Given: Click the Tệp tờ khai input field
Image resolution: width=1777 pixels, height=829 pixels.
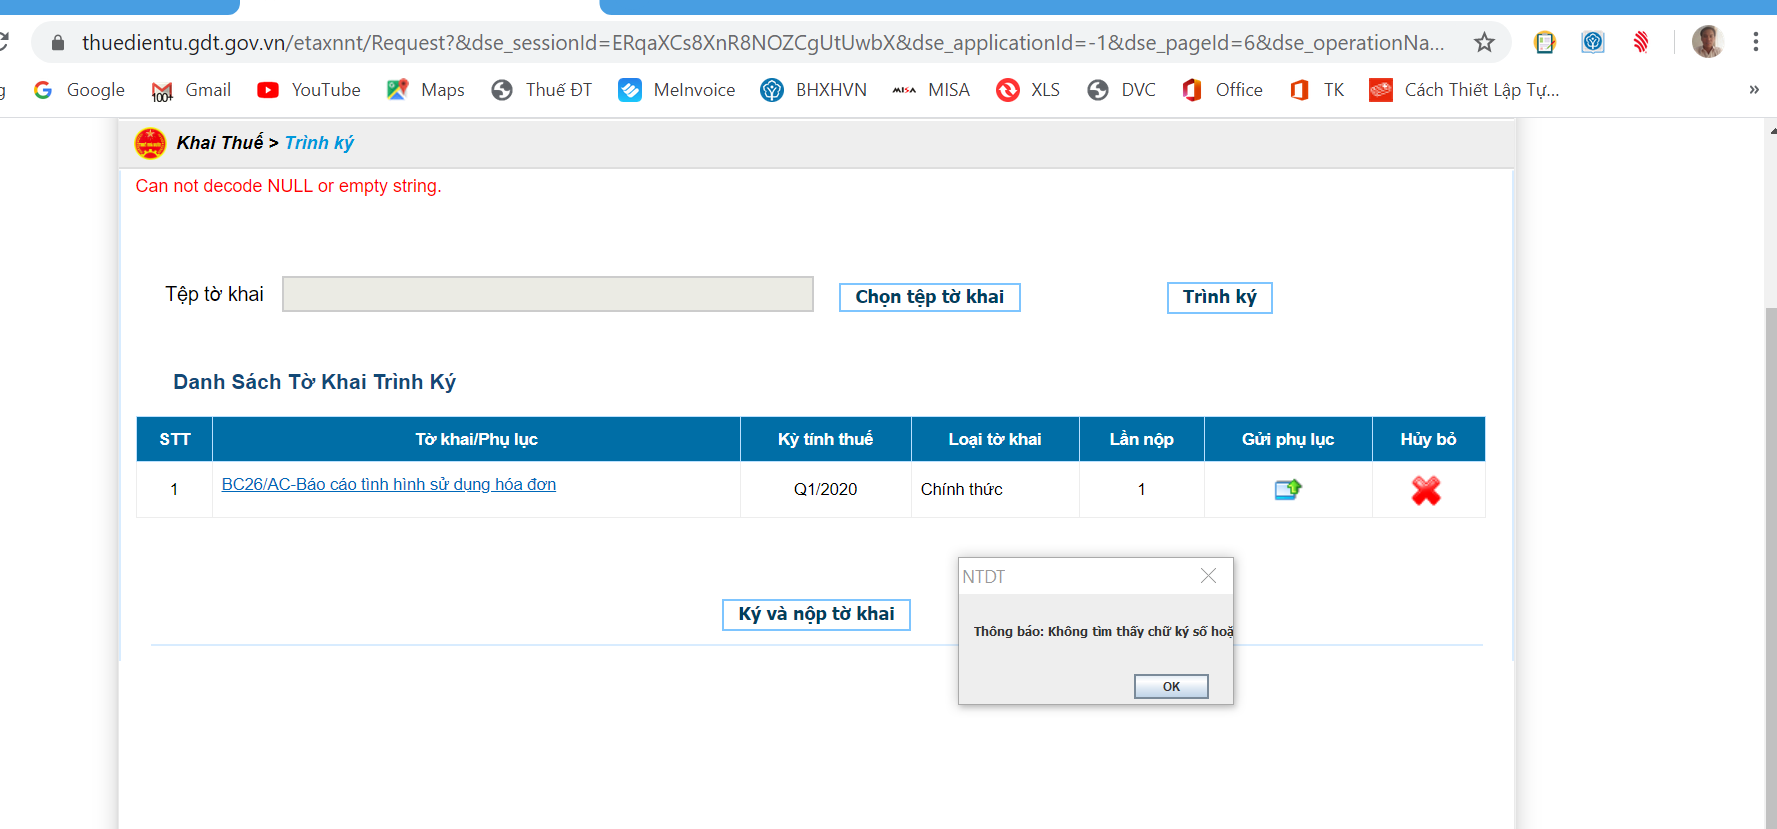Looking at the screenshot, I should (x=547, y=294).
